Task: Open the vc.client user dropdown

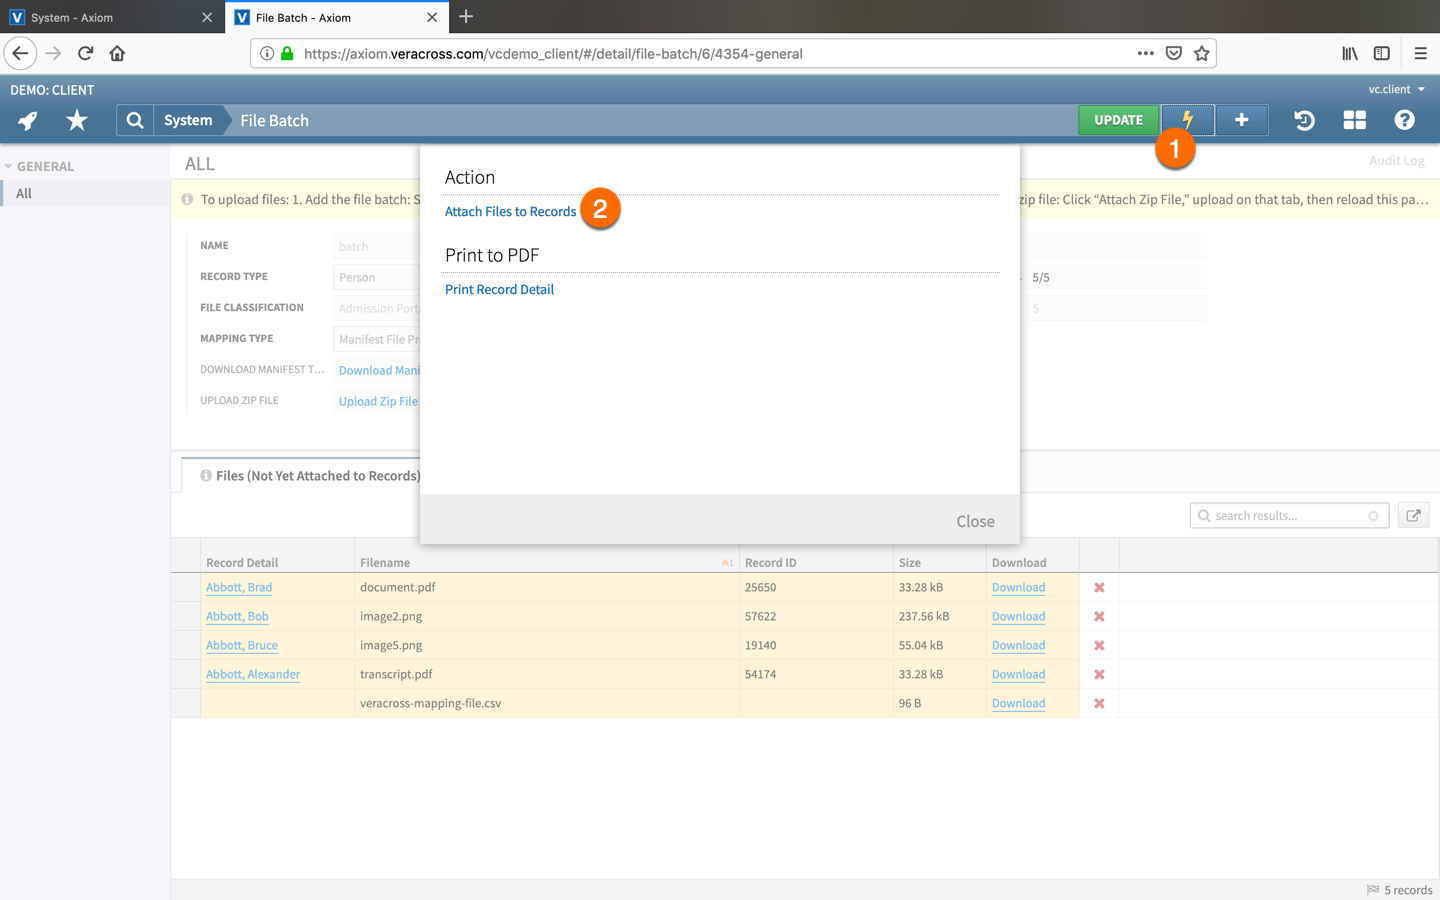Action: point(1397,89)
